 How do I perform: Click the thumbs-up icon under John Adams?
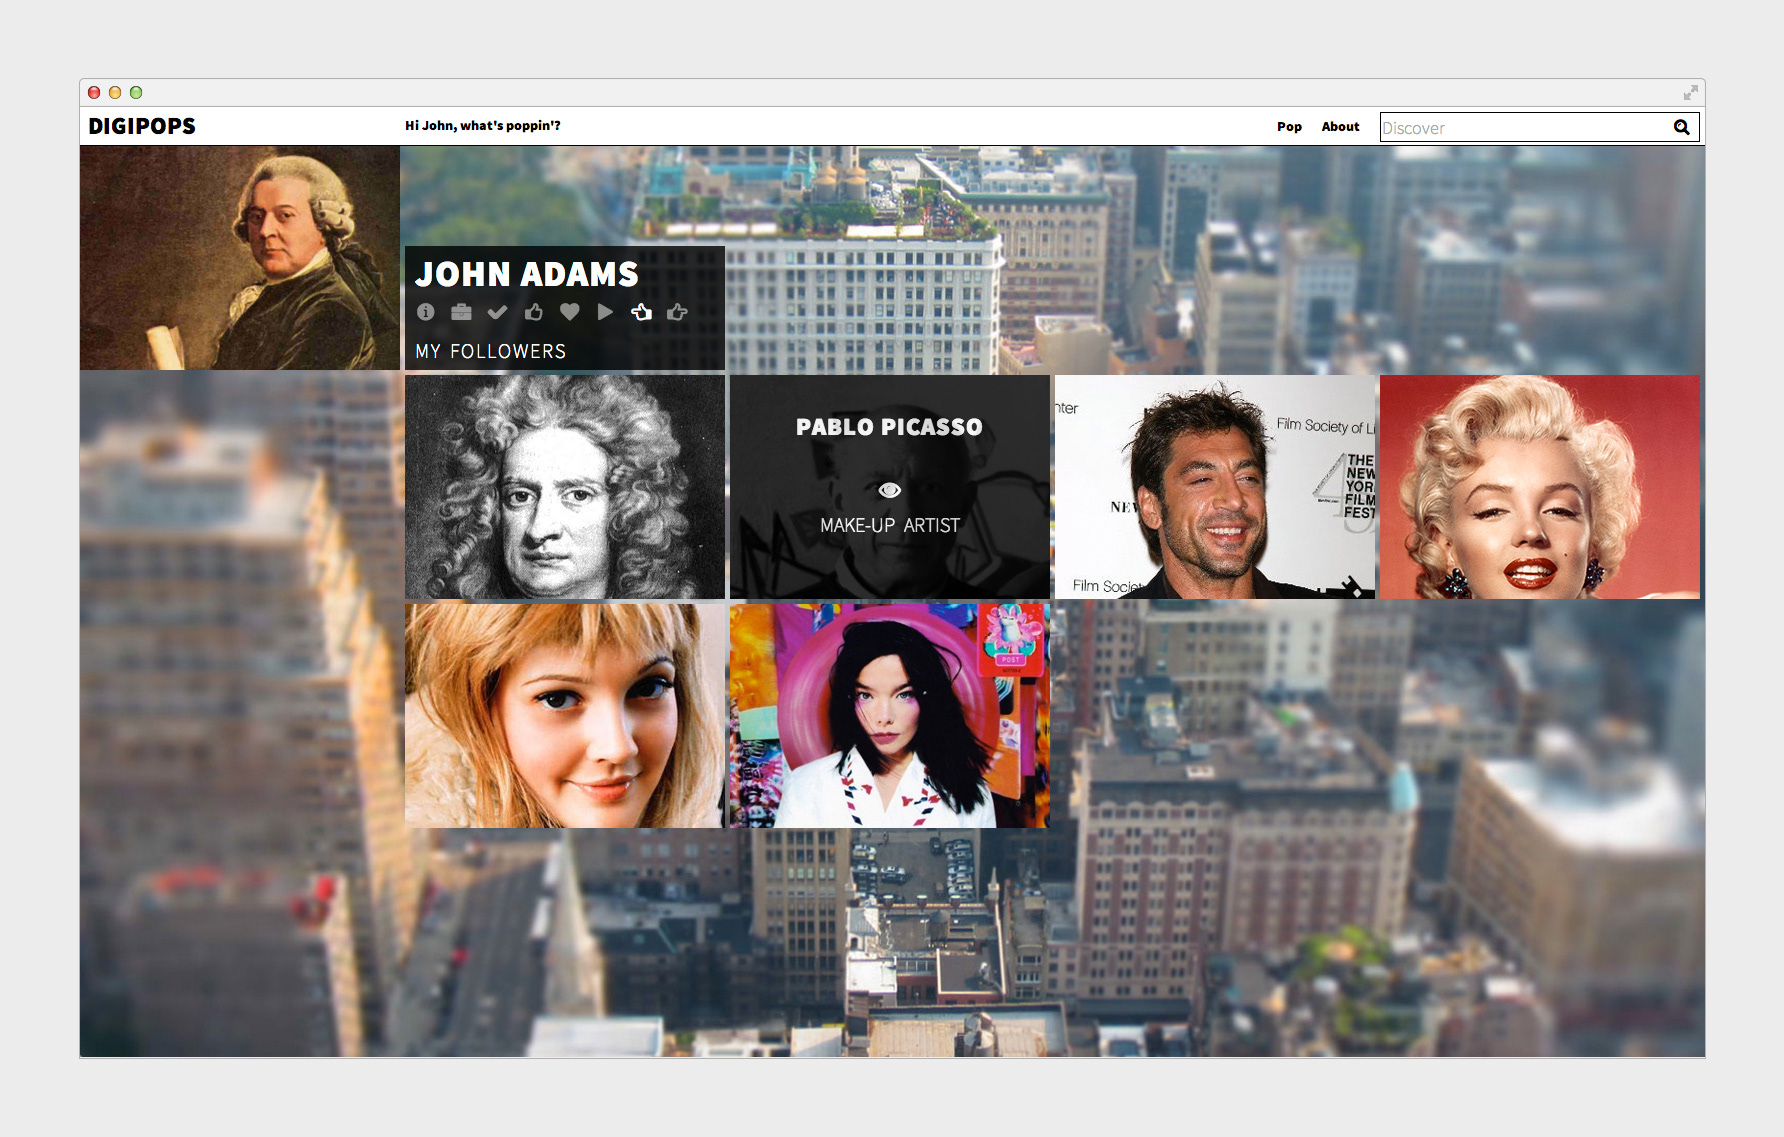[534, 312]
